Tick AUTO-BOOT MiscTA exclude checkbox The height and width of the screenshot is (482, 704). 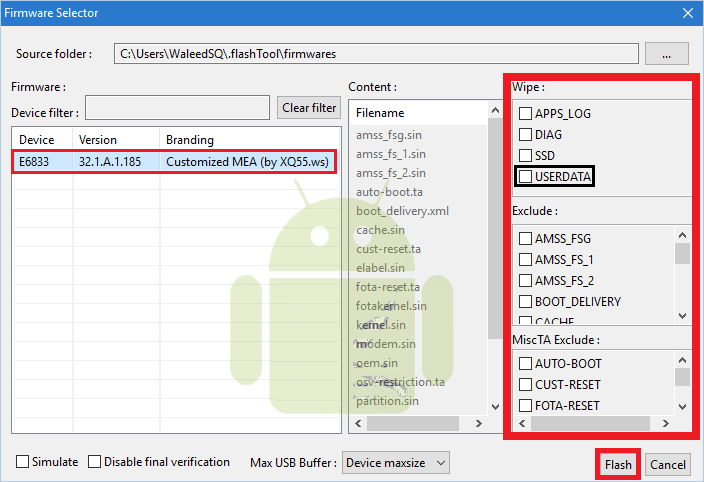(525, 364)
